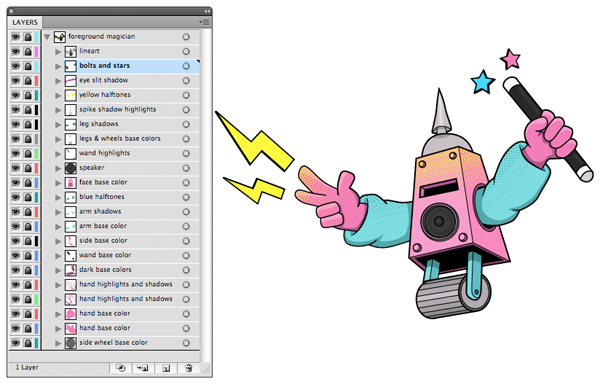Unlock the eye slit shadow layer

coord(28,80)
